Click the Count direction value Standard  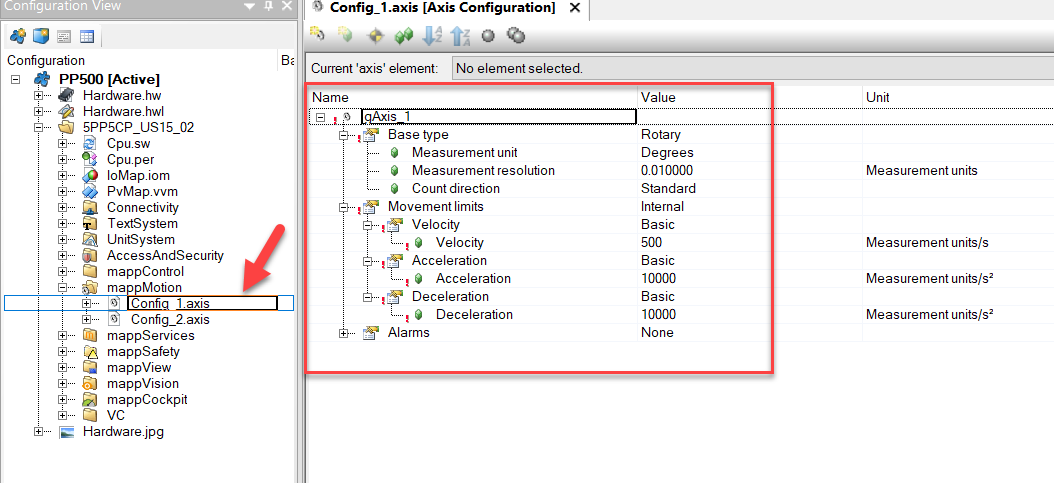[x=668, y=188]
